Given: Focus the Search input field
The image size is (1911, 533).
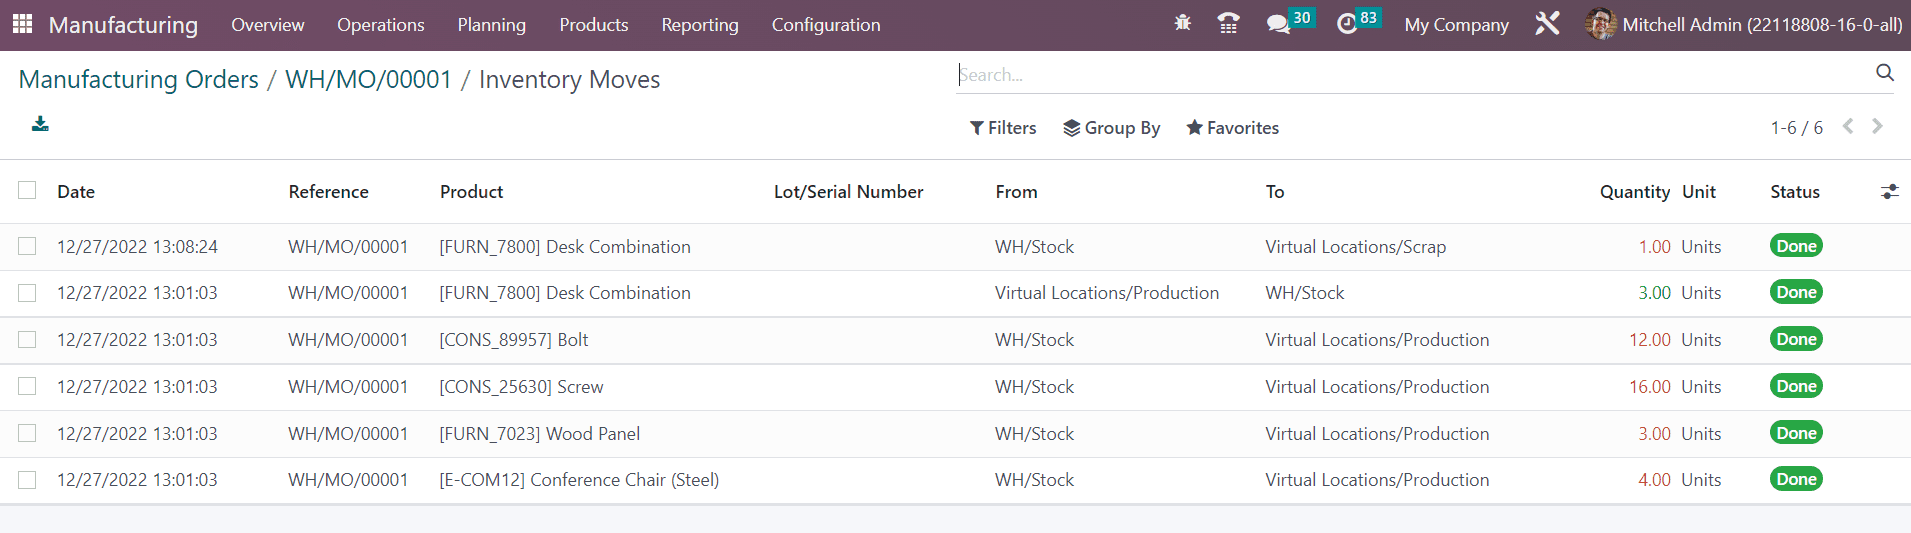Looking at the screenshot, I should coord(1413,74).
